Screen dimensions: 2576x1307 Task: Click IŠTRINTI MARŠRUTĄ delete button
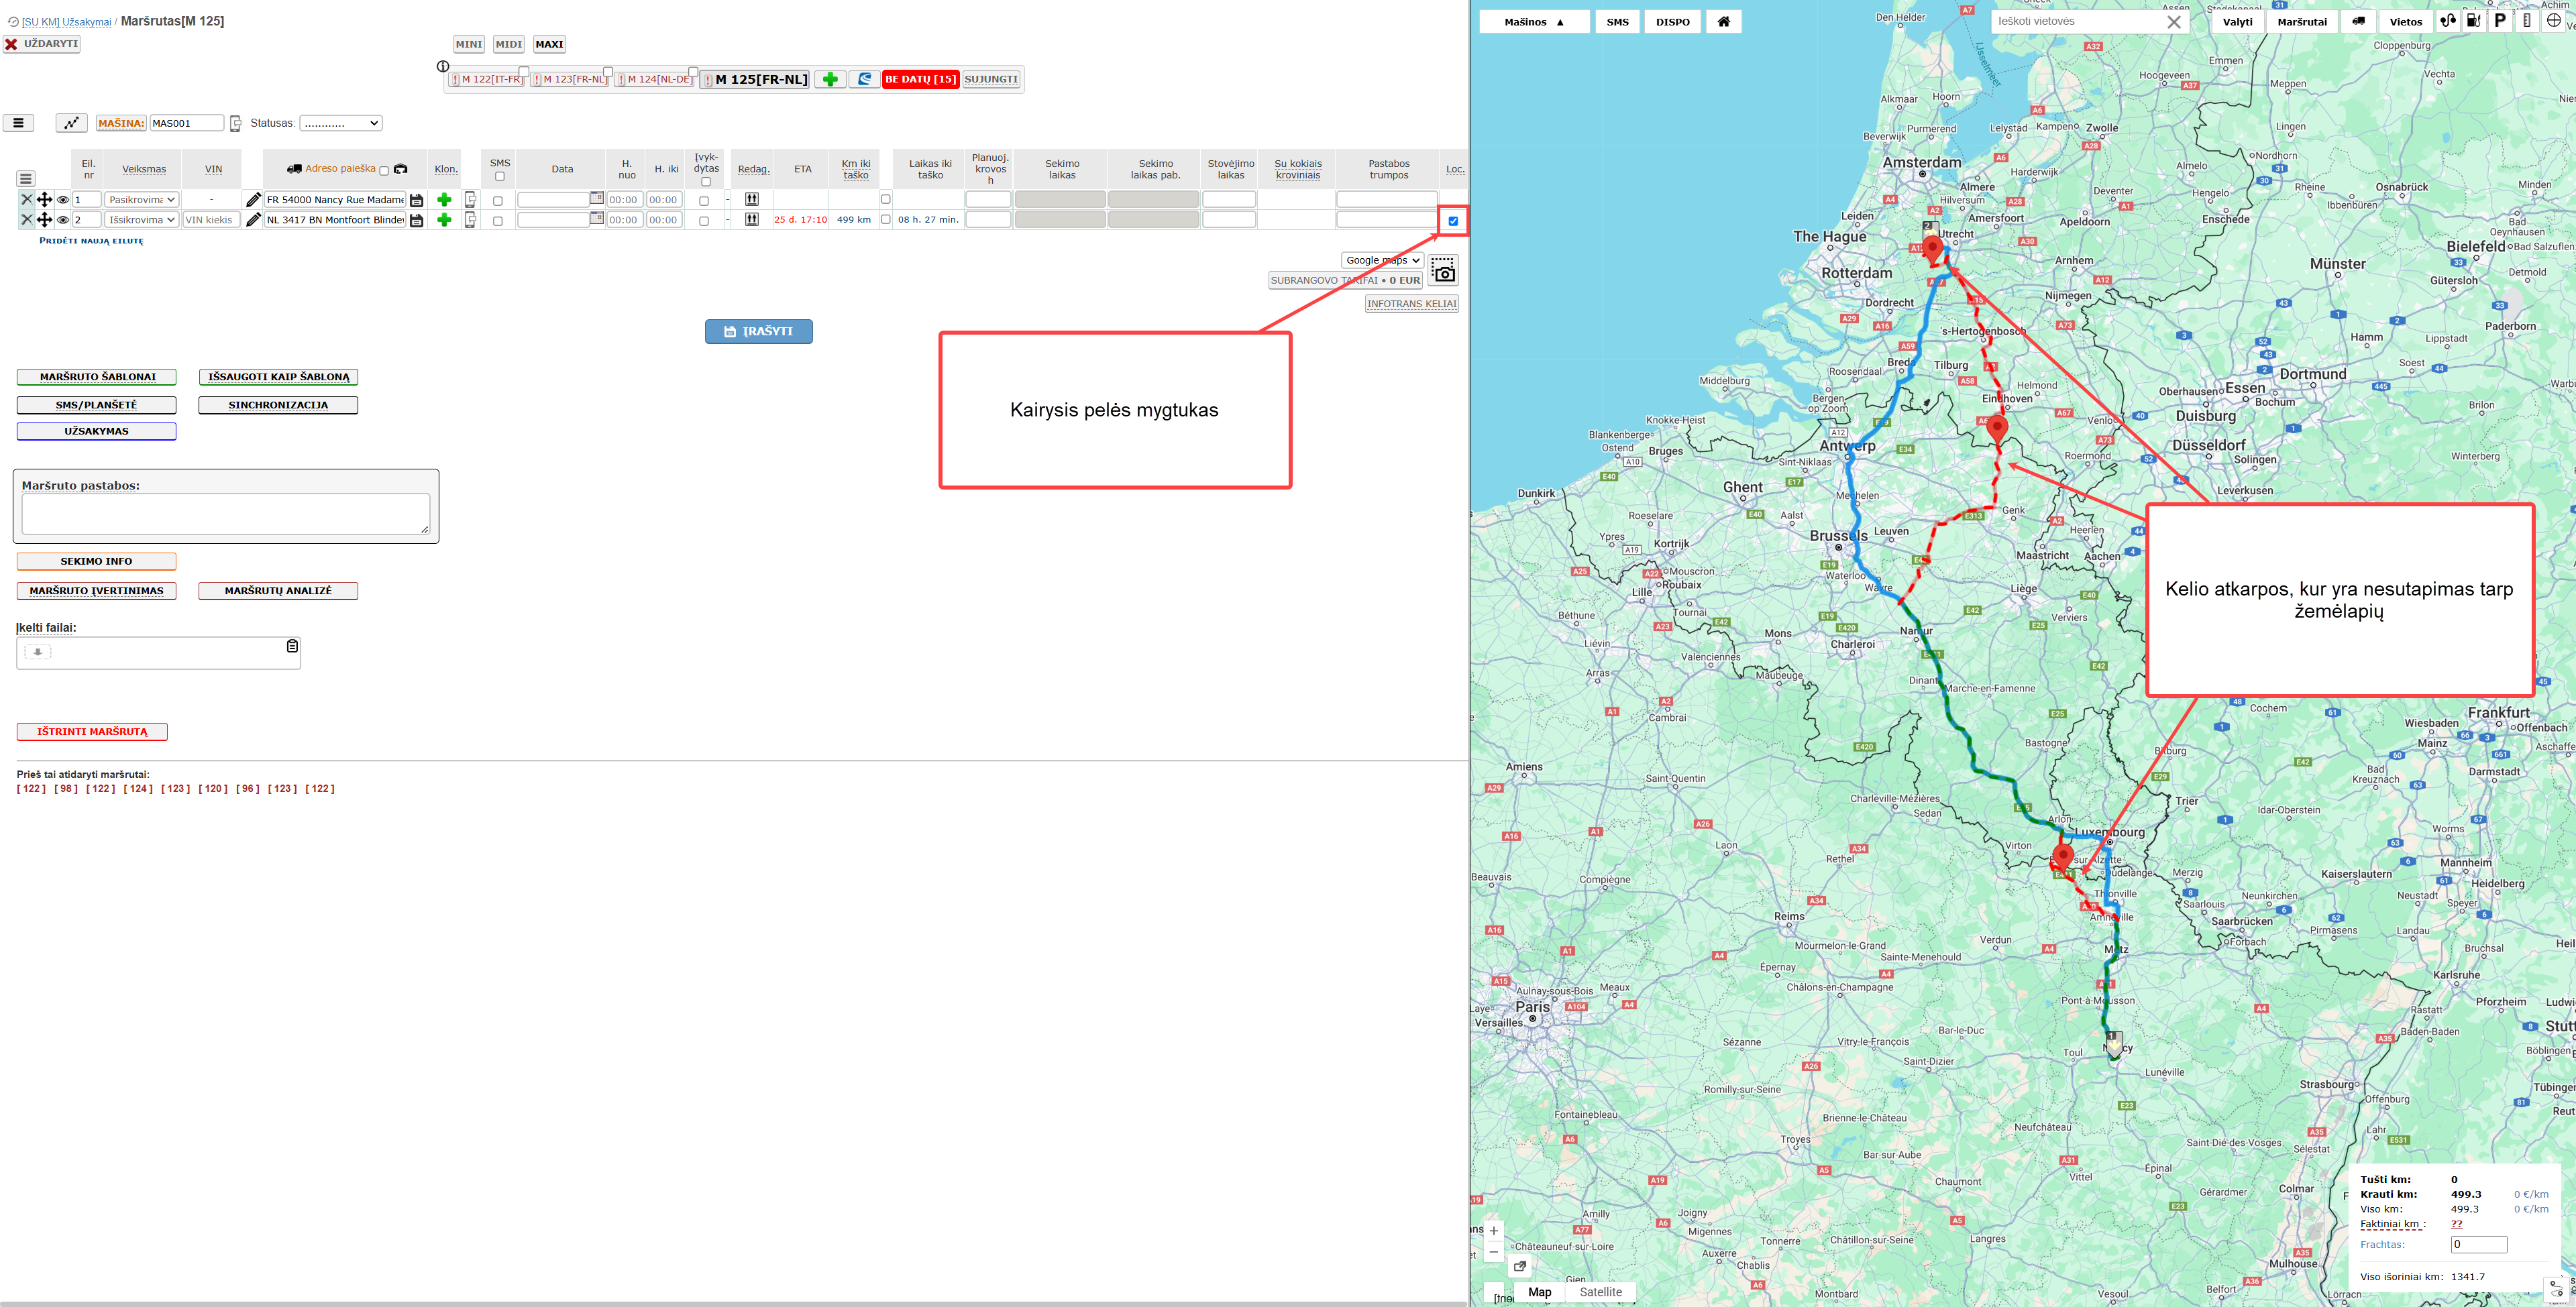click(x=92, y=732)
